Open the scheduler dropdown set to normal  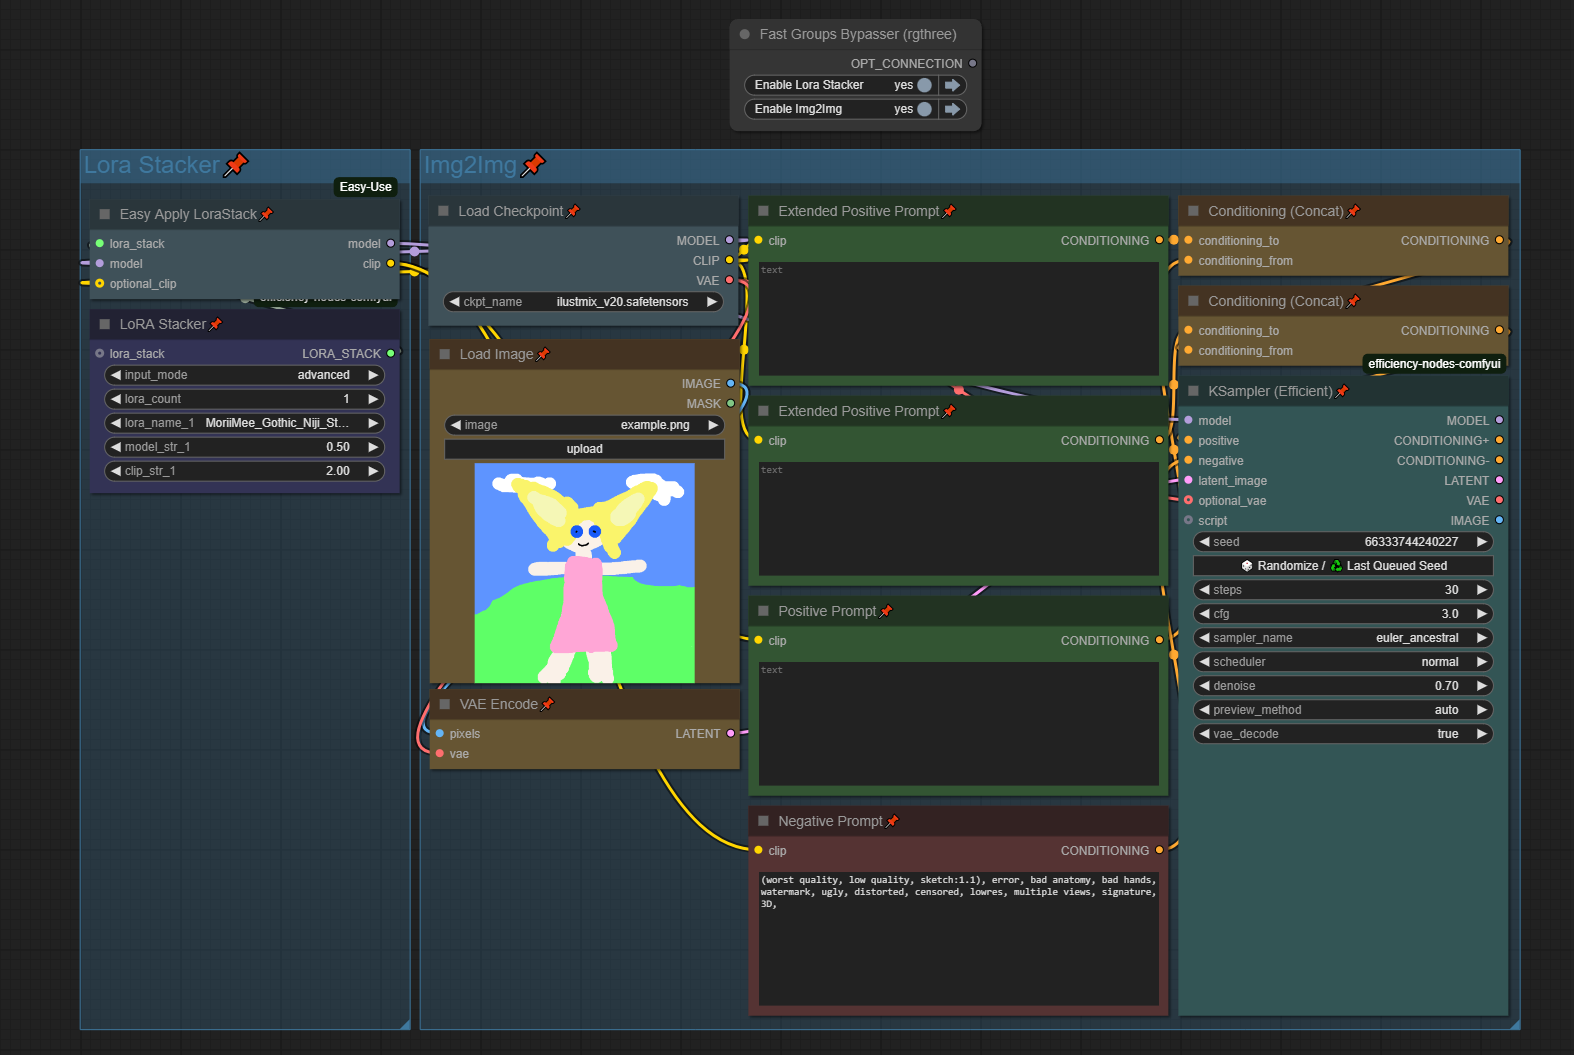click(1342, 662)
